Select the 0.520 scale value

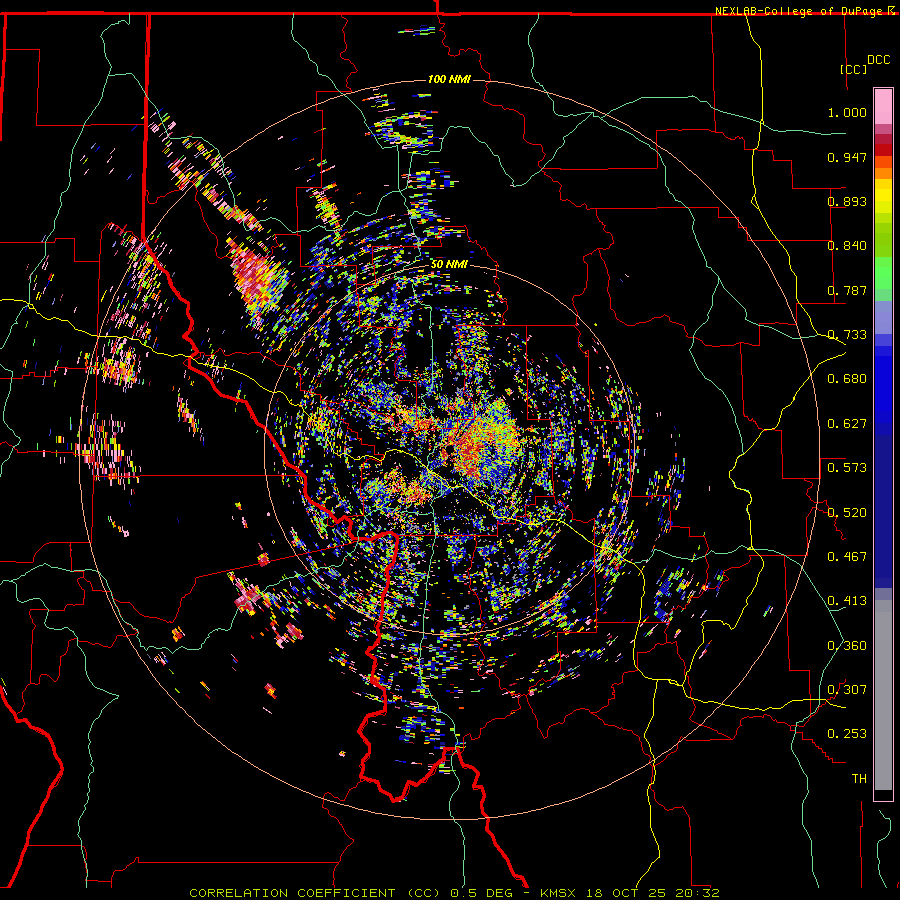pyautogui.click(x=847, y=513)
